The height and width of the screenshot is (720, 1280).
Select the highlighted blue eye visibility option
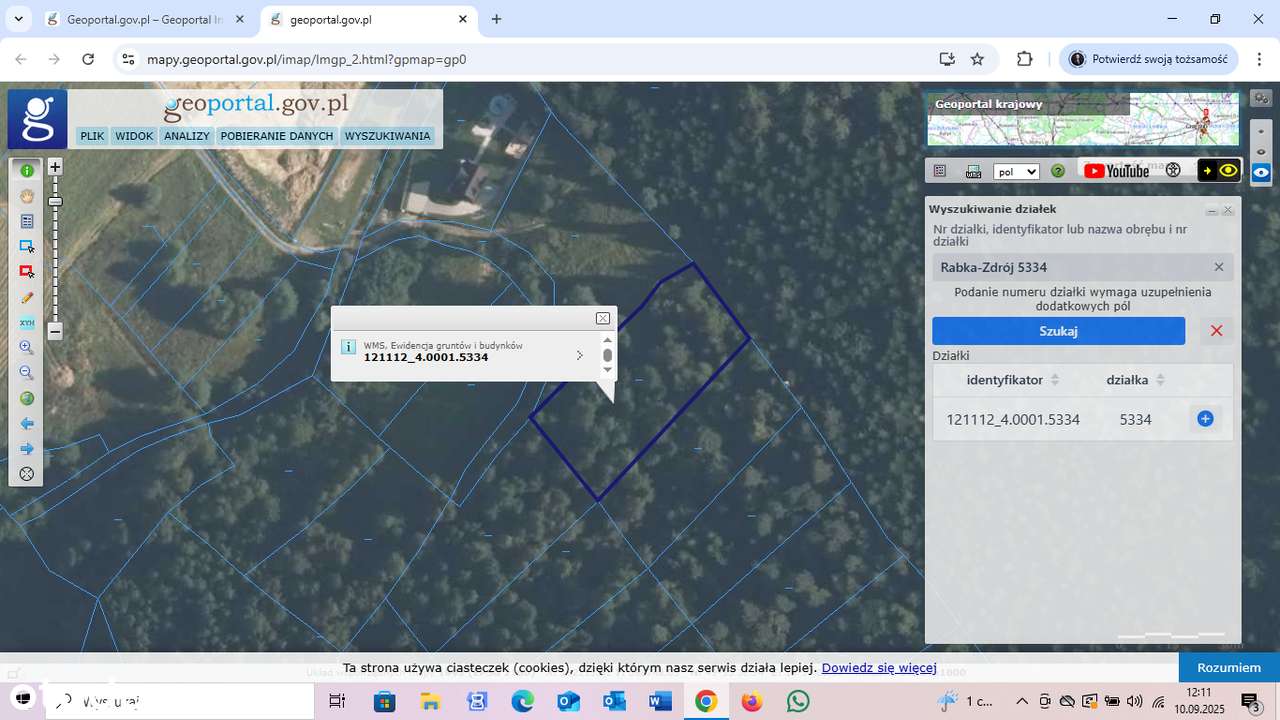tap(1262, 173)
